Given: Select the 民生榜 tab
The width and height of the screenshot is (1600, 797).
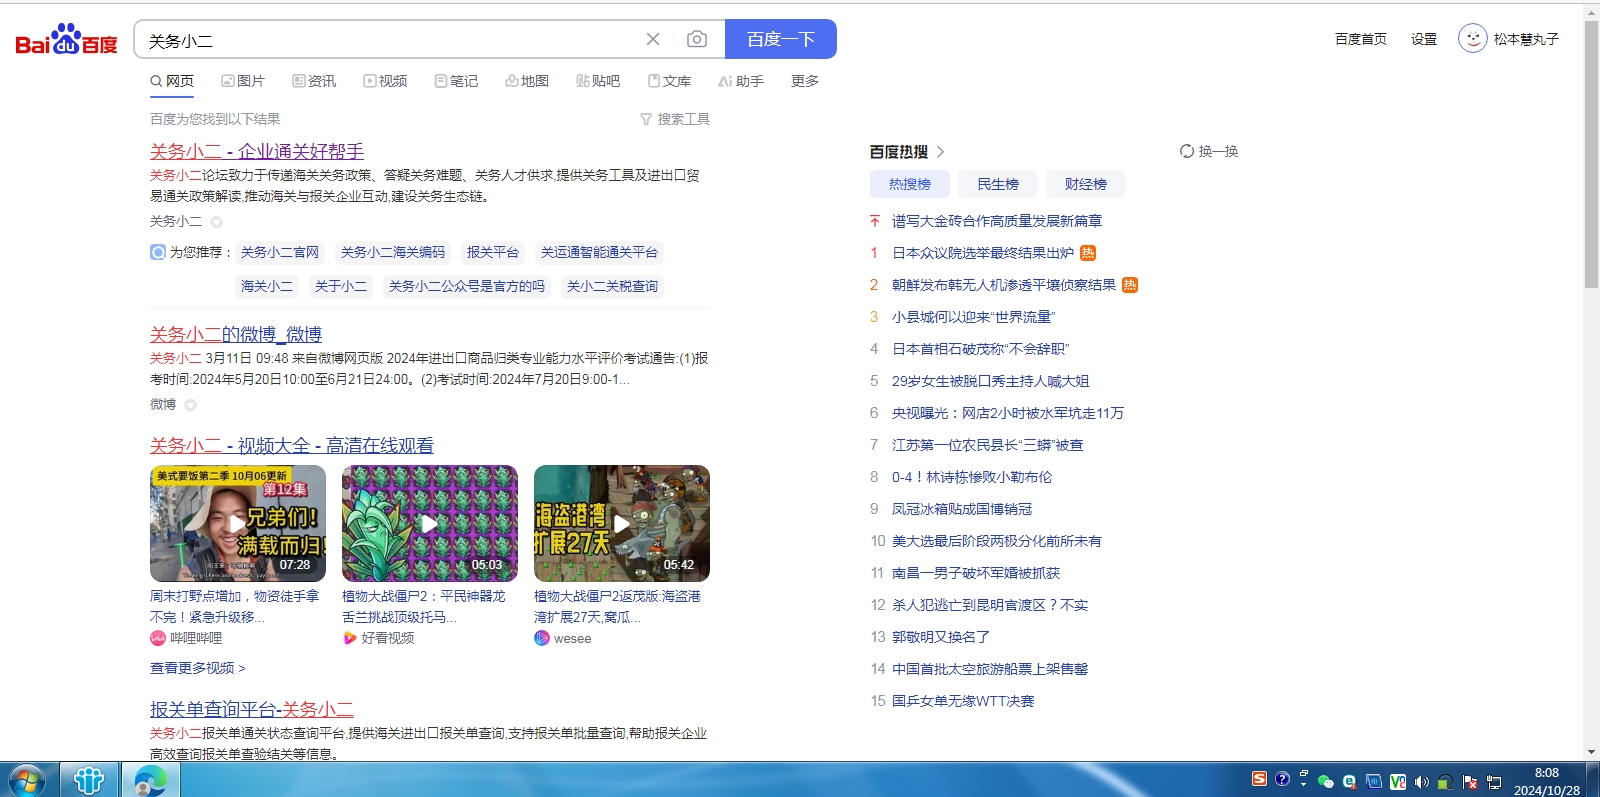Looking at the screenshot, I should click(x=998, y=184).
